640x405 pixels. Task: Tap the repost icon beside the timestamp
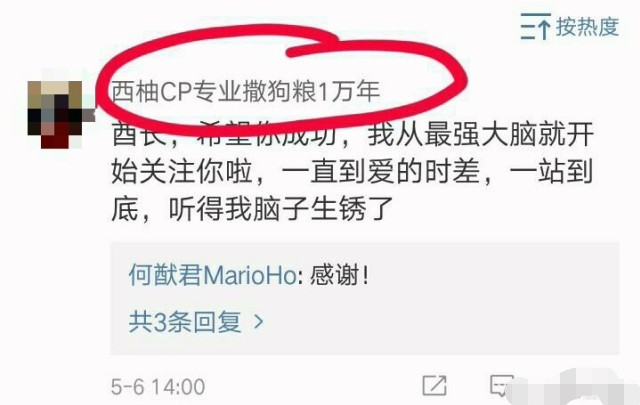[434, 385]
